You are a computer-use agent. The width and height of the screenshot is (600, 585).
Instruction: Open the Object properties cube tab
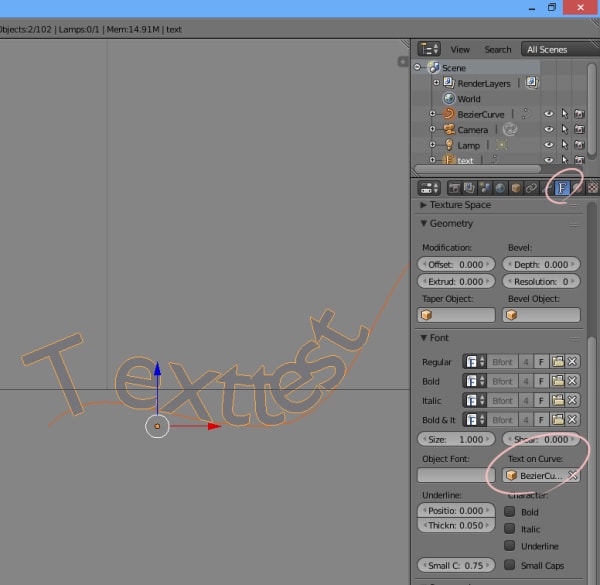coord(515,188)
